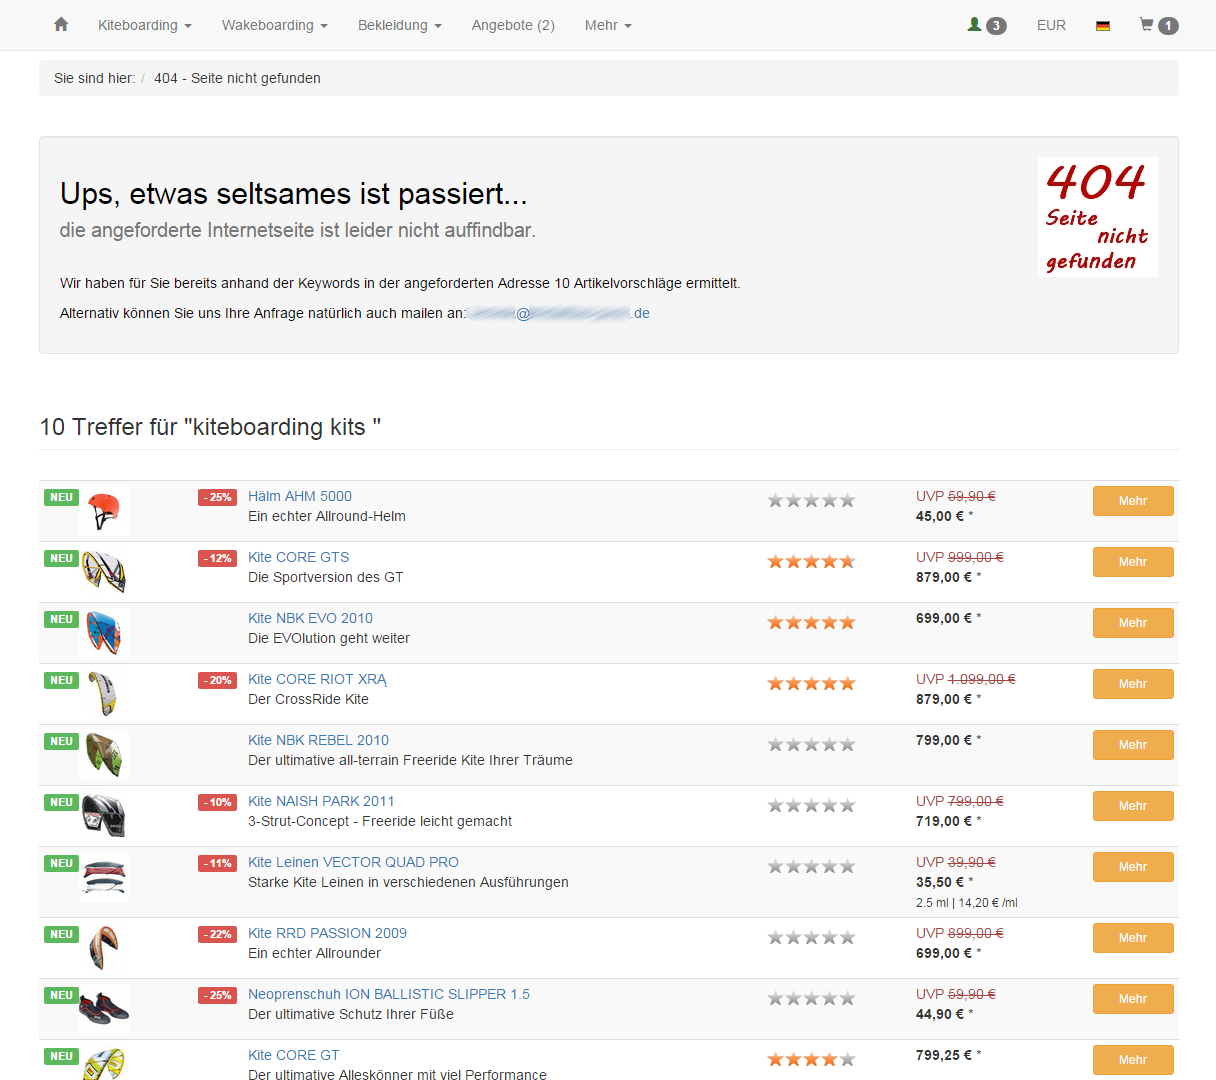Click the -12% discount badge of Kite CORE GTS

[x=217, y=558]
